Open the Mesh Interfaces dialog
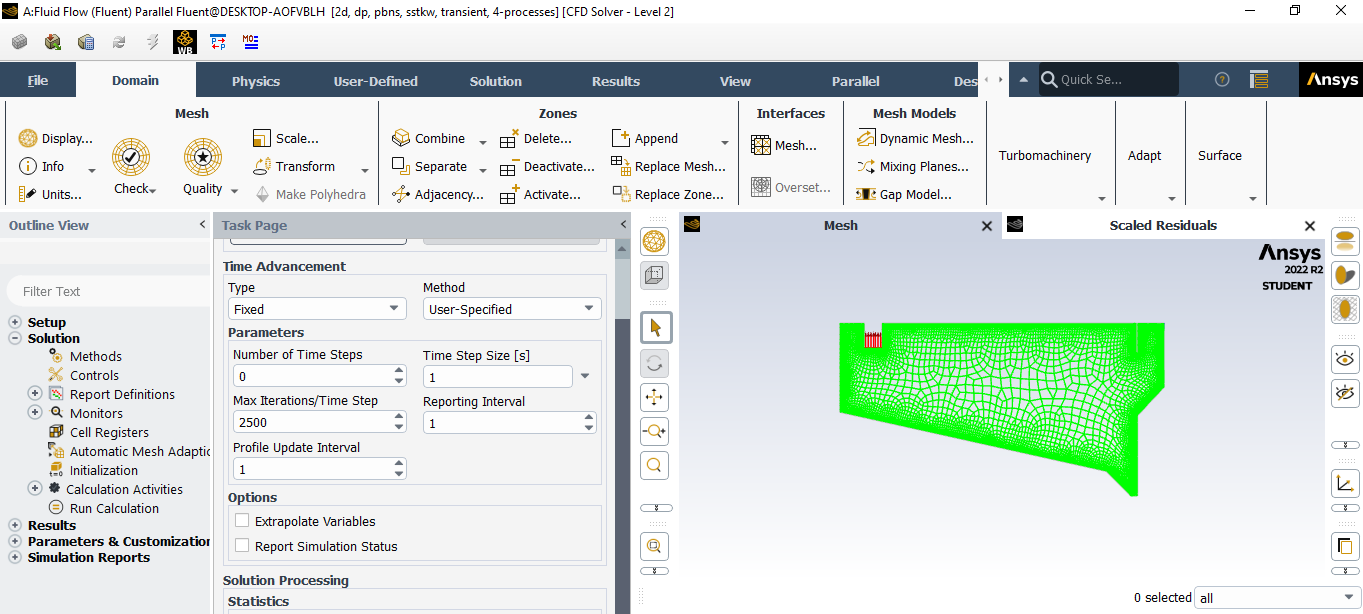This screenshot has width=1363, height=614. click(x=785, y=145)
